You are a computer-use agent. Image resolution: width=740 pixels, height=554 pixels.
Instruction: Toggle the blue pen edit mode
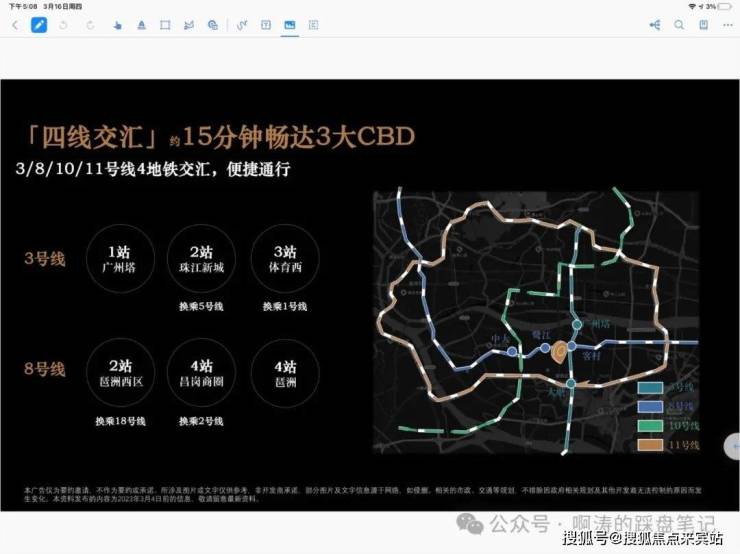point(39,25)
